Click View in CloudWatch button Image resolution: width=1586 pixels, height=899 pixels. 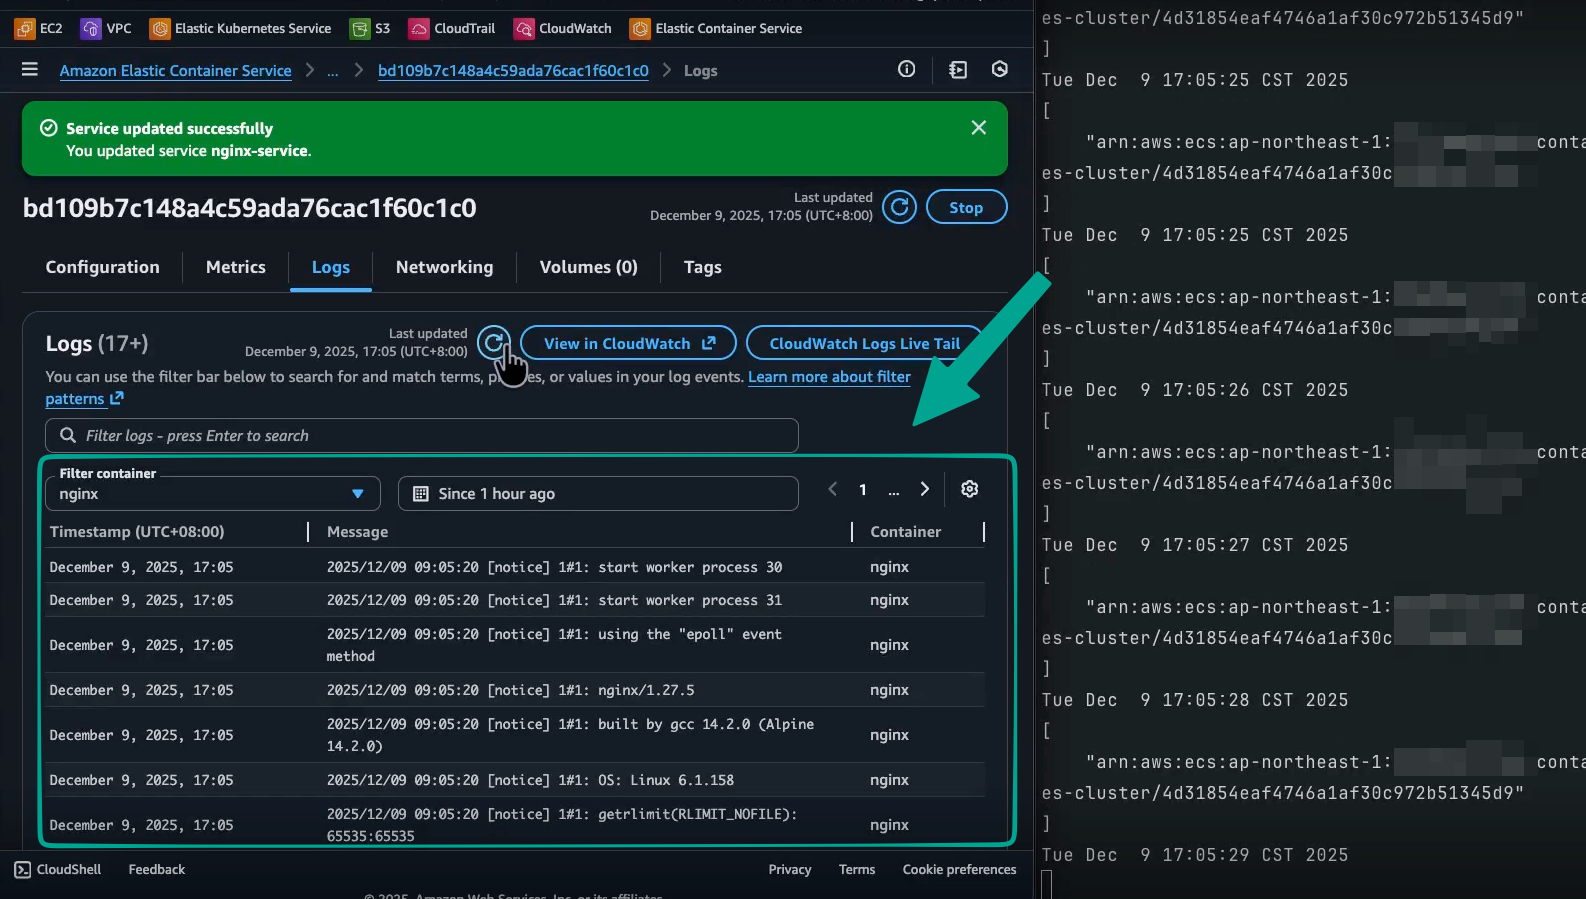628,343
